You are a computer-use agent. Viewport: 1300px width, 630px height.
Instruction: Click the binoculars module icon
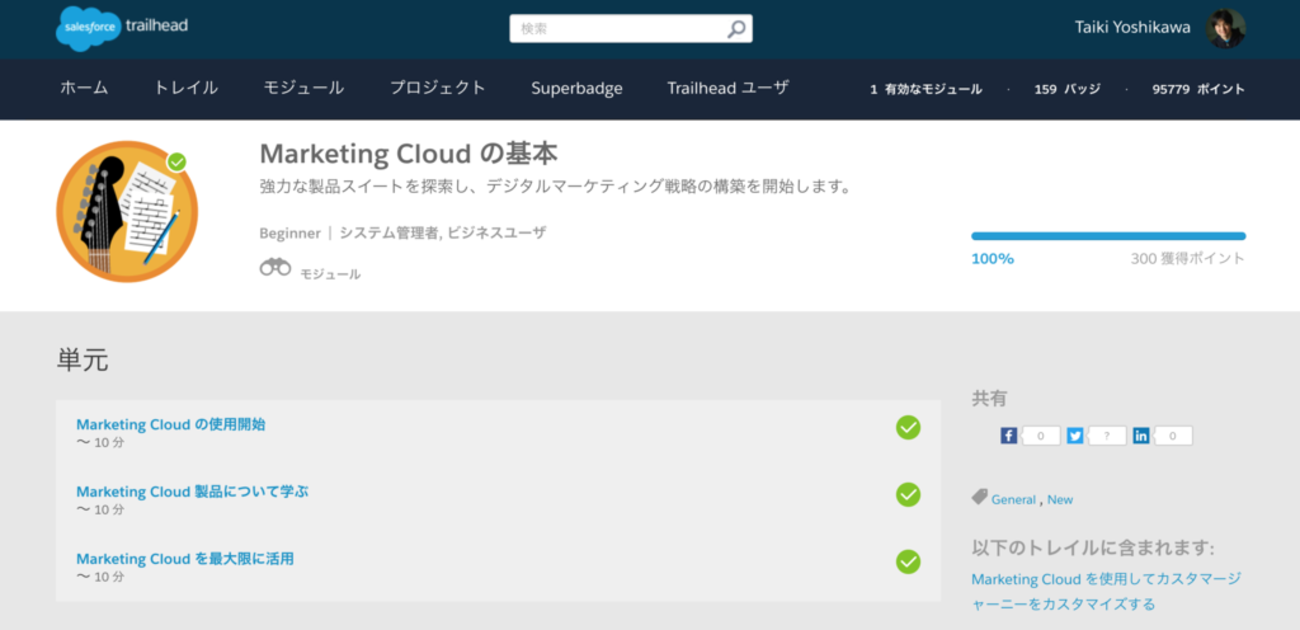point(275,267)
